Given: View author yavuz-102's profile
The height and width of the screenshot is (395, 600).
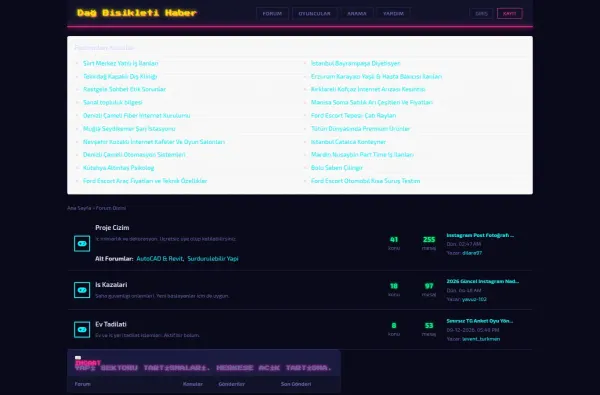Looking at the screenshot, I should (x=474, y=299).
